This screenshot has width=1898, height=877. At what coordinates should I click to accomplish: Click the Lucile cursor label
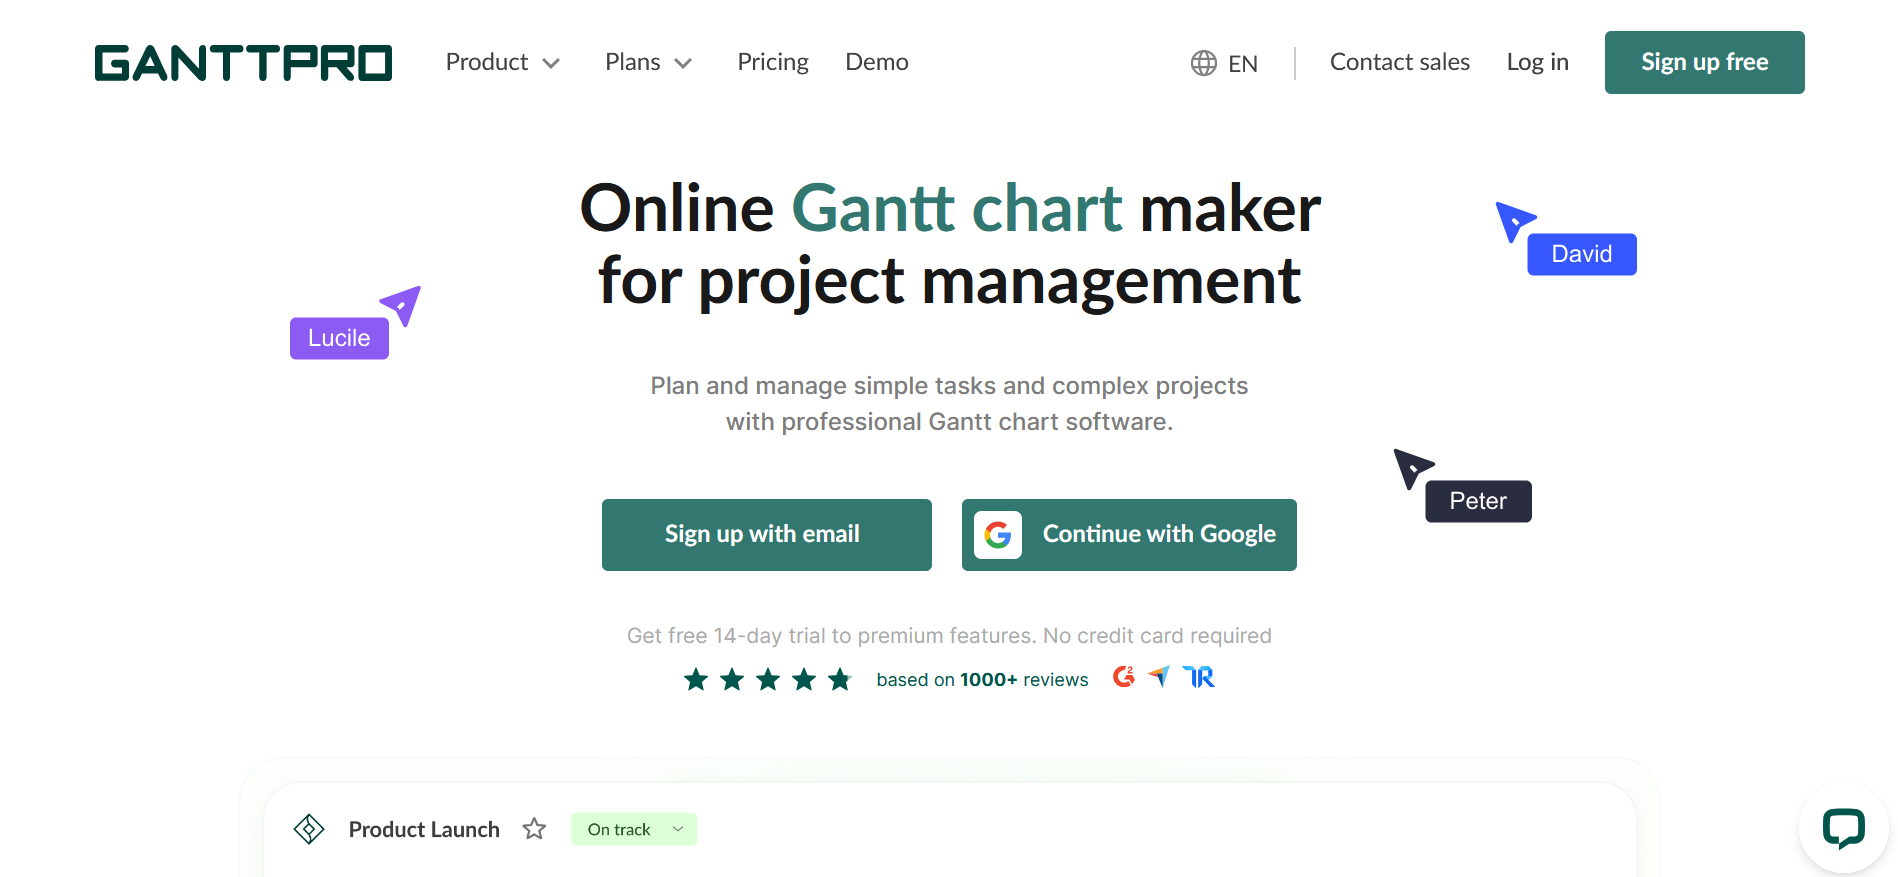pos(339,338)
